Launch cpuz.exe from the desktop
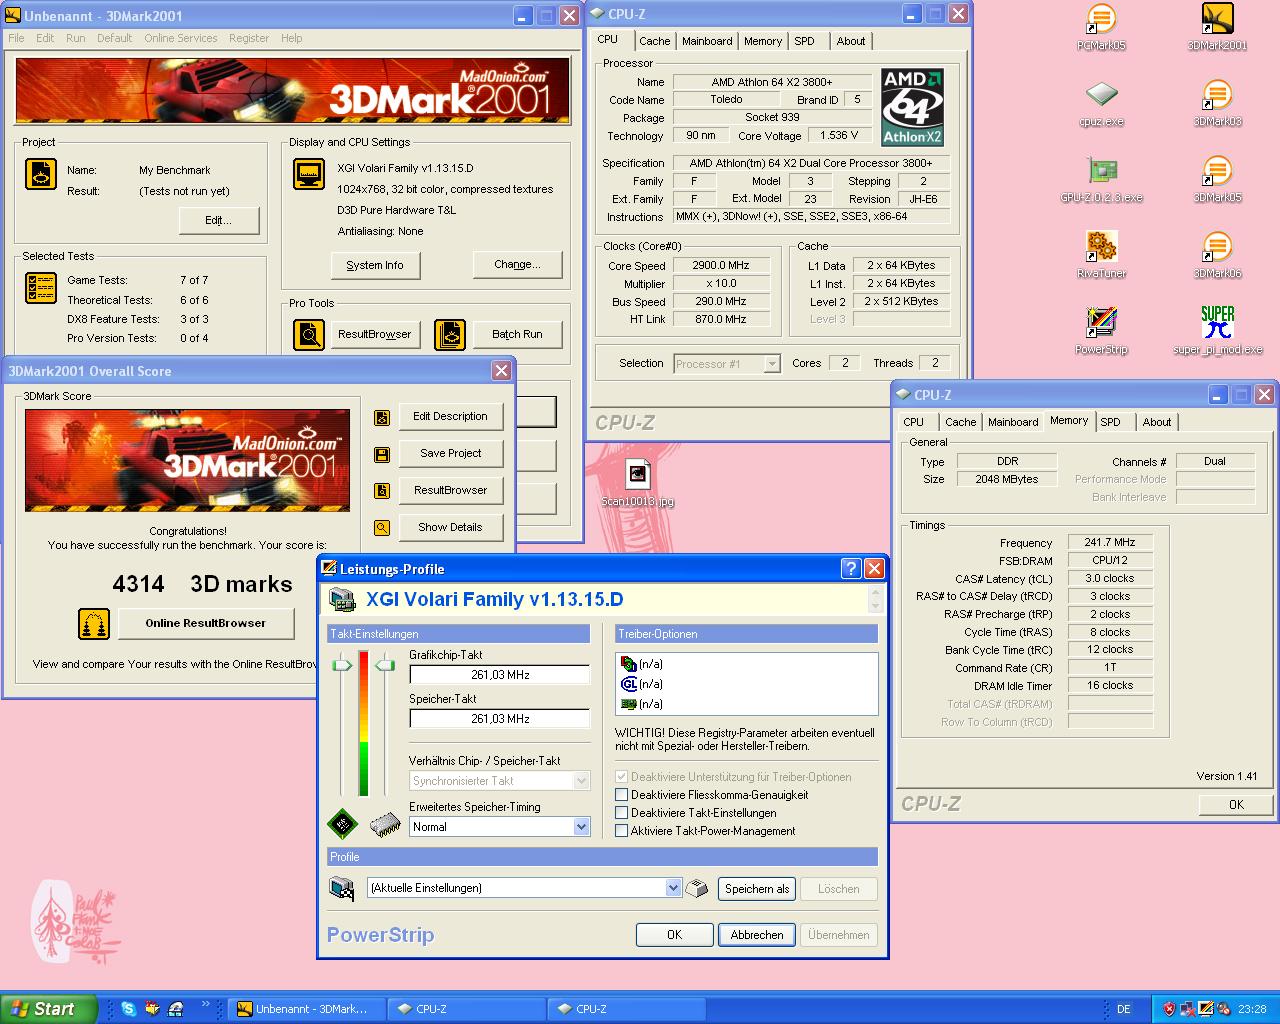Image resolution: width=1280 pixels, height=1024 pixels. [1101, 103]
